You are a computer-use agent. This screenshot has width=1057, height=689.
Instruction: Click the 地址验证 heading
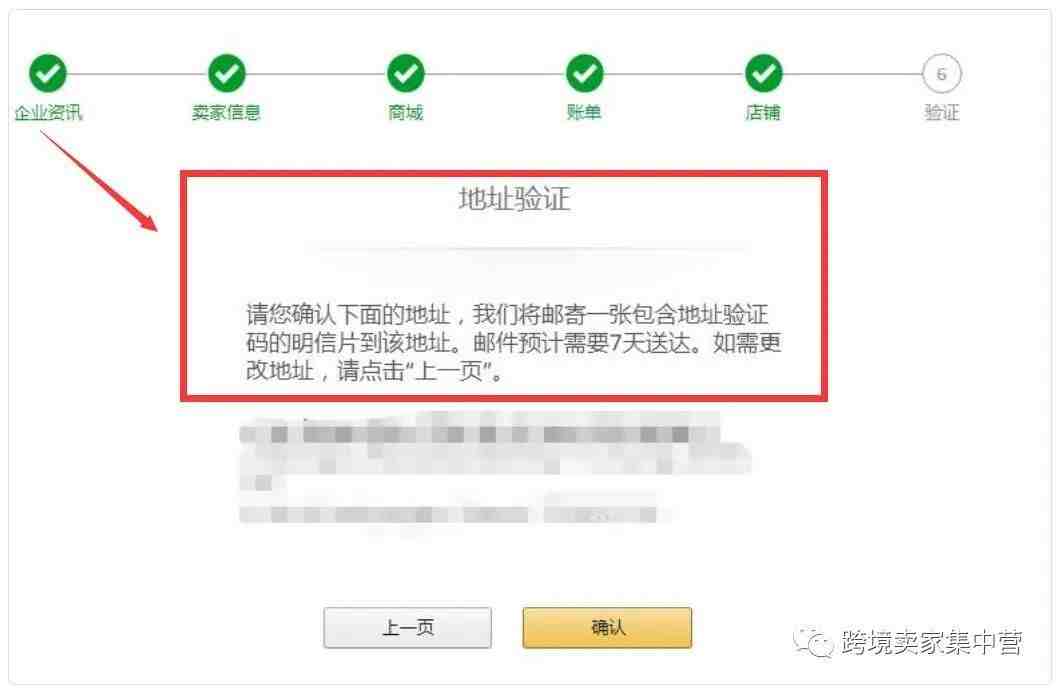514,200
